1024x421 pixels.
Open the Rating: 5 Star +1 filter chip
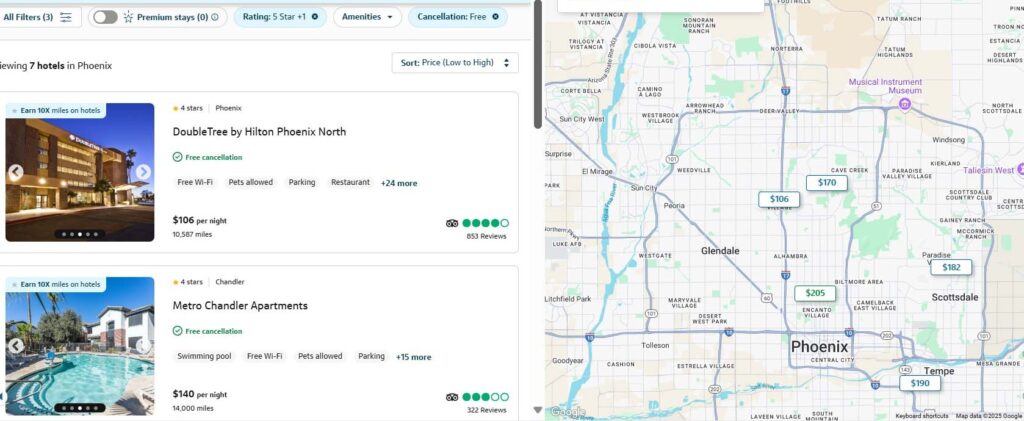(274, 17)
